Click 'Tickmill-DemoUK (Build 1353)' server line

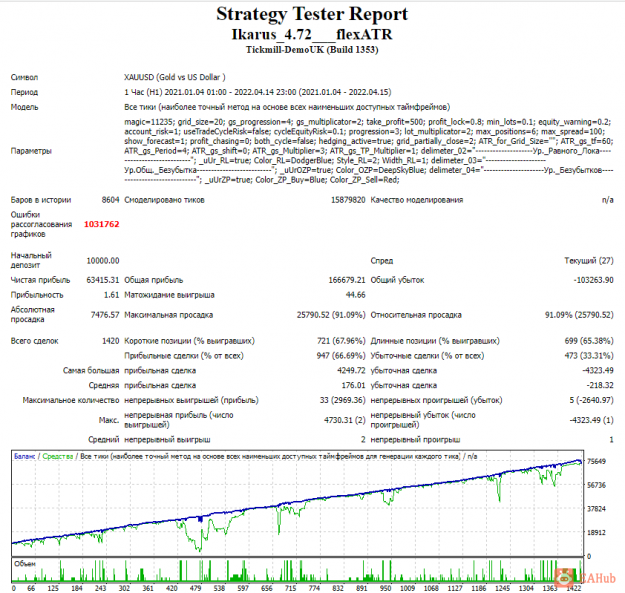[312, 50]
